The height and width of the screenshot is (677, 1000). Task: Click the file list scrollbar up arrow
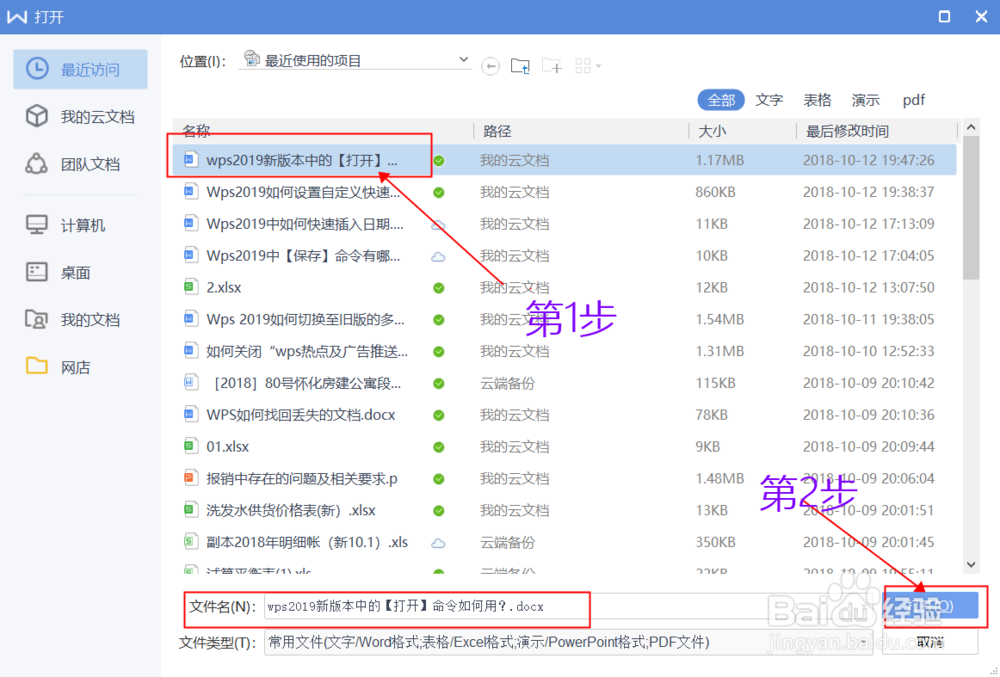(971, 127)
